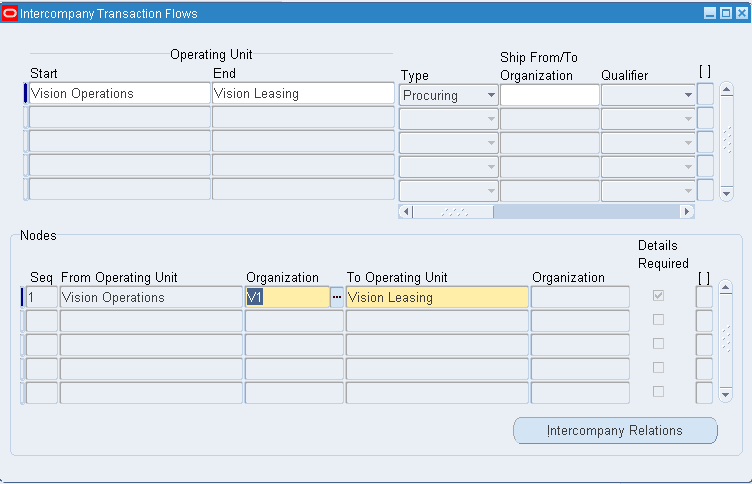This screenshot has height=484, width=752.
Task: Open the Qualifier dropdown in the third row
Action: coord(648,142)
